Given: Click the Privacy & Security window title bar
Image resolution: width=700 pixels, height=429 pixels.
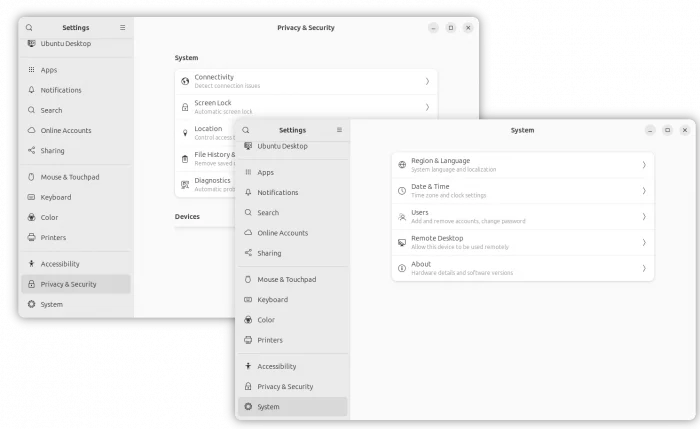Looking at the screenshot, I should (x=306, y=28).
